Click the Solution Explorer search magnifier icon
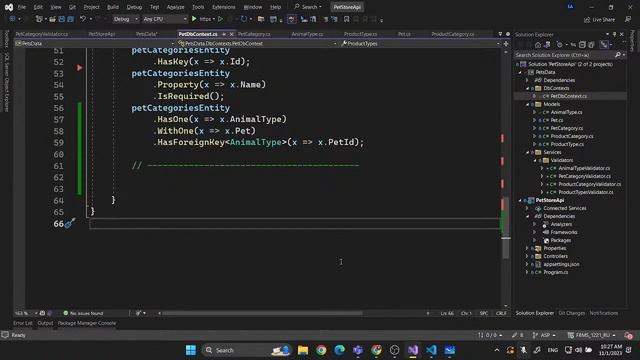The height and width of the screenshot is (360, 640). point(618,55)
